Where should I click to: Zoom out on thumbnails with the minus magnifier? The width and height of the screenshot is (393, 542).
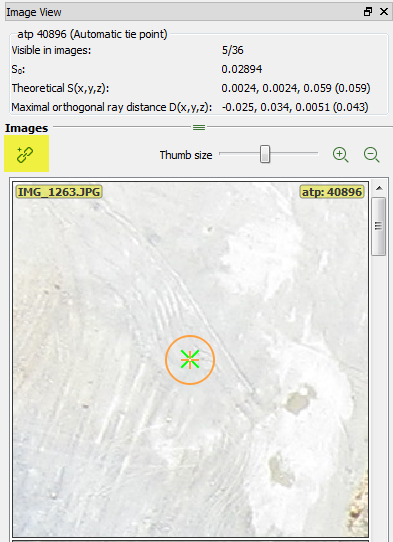point(372,155)
